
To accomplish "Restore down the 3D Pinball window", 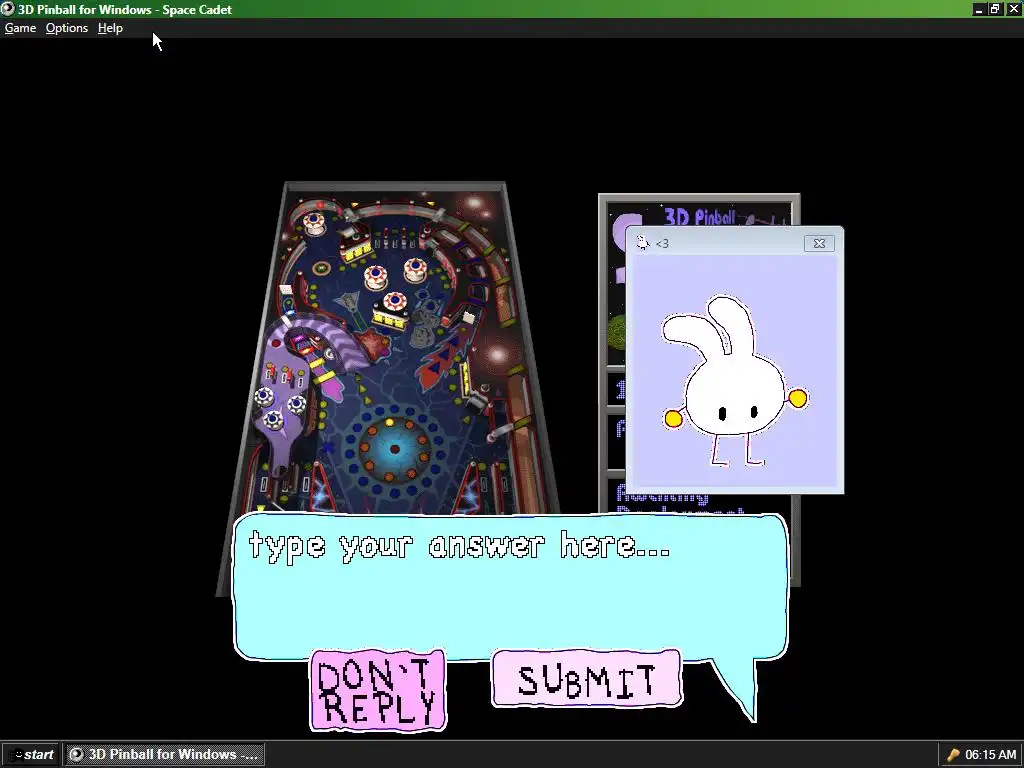I will 995,9.
